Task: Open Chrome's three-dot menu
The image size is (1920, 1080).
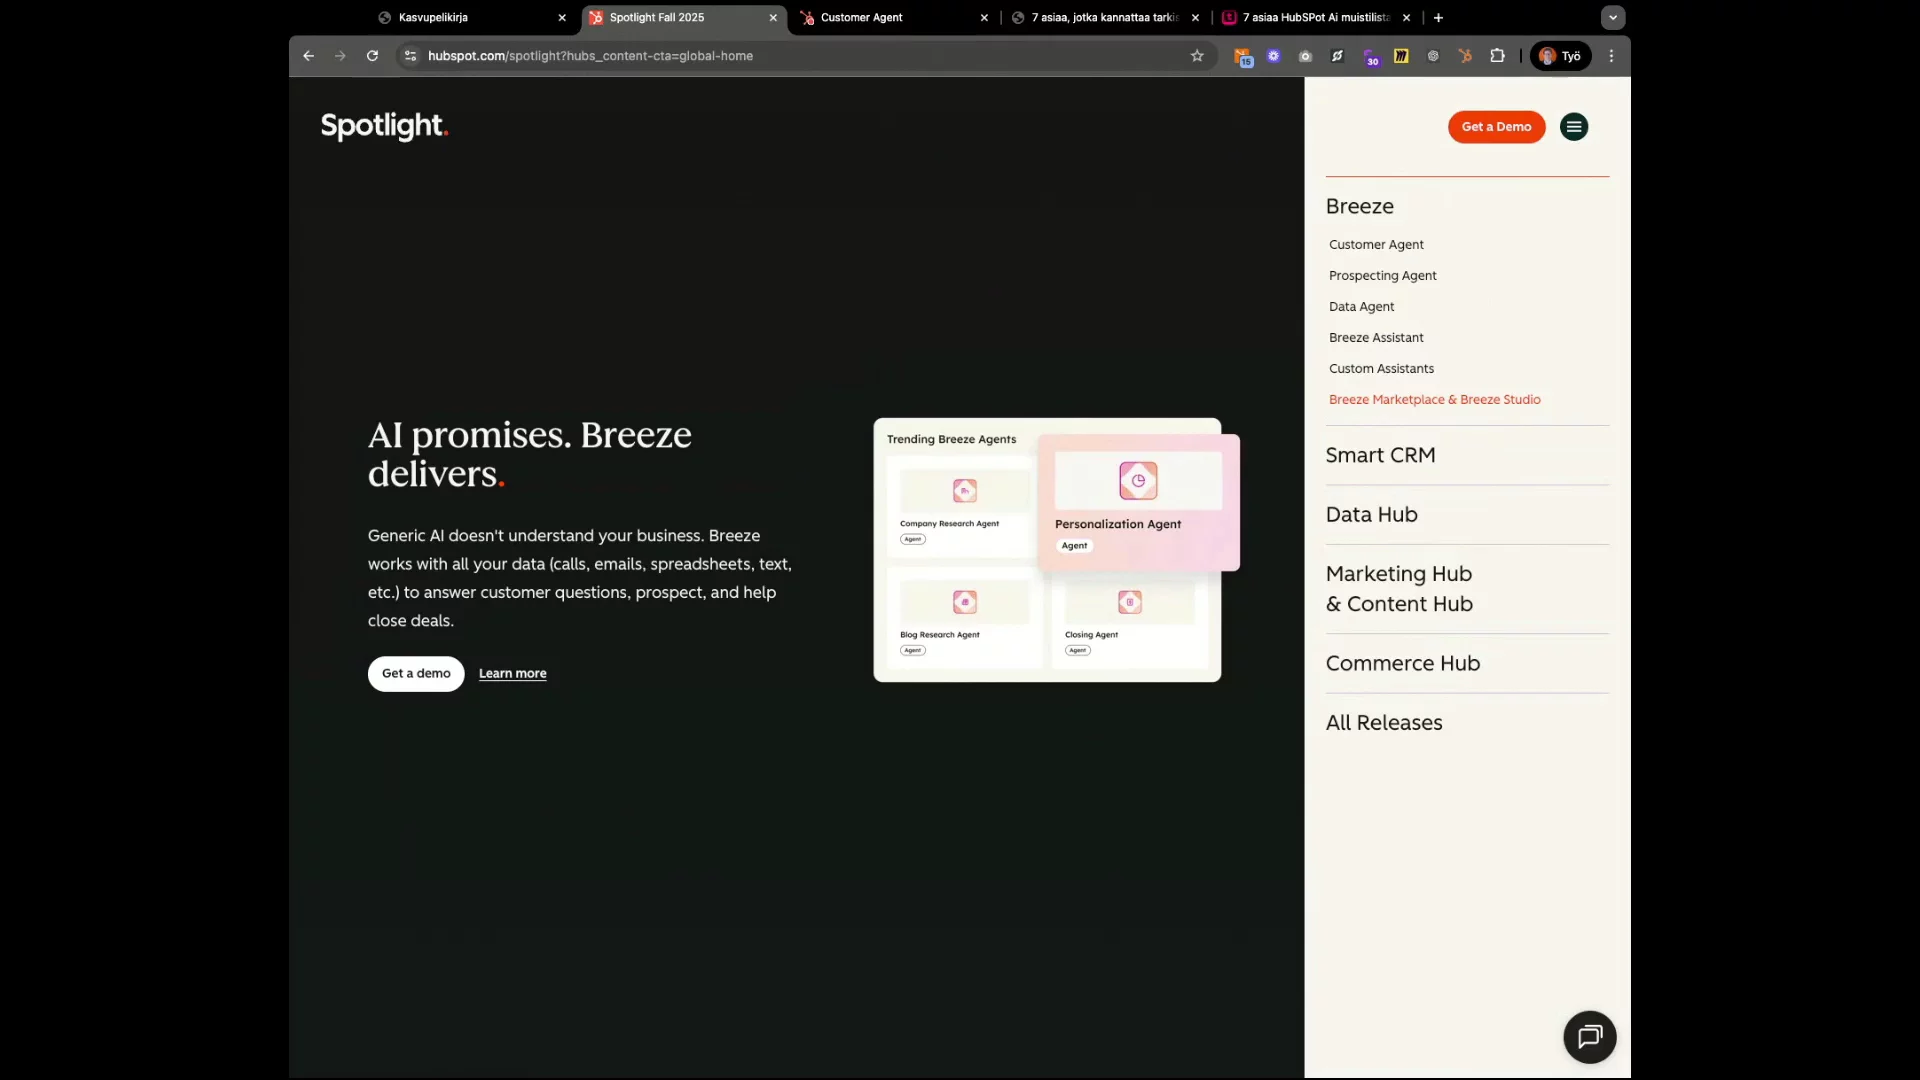Action: click(x=1611, y=56)
